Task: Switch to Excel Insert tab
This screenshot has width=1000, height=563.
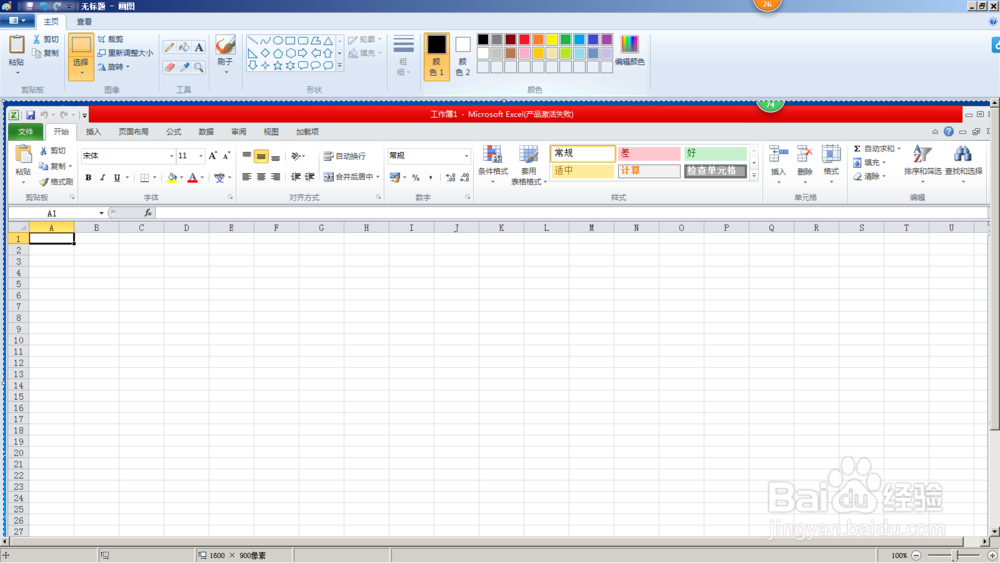Action: (x=93, y=132)
